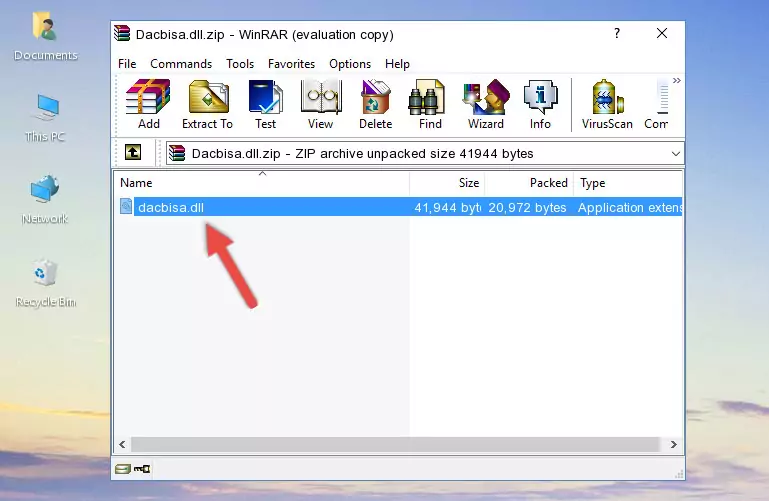This screenshot has height=501, width=769.
Task: Click the Add toolbar icon
Action: pyautogui.click(x=148, y=104)
